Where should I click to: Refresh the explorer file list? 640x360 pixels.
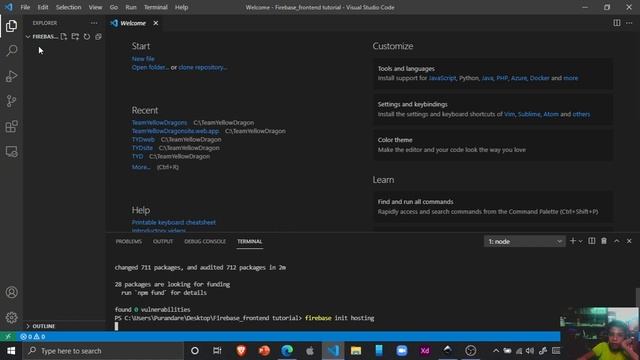click(87, 37)
